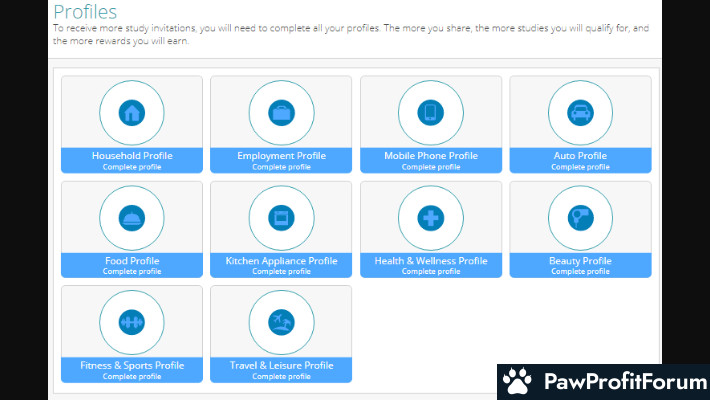
Task: Click the Health & Wellness Profile title
Action: click(x=431, y=261)
